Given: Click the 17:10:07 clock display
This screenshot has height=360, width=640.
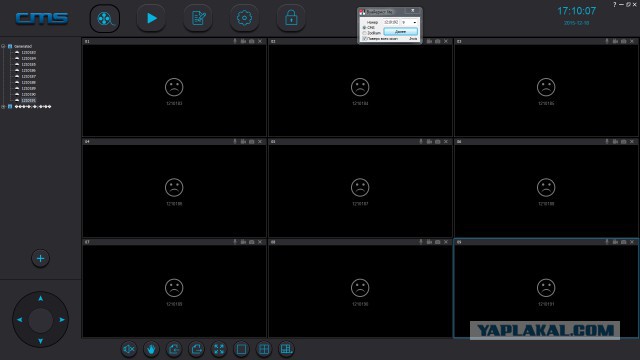Looking at the screenshot, I should pos(577,11).
